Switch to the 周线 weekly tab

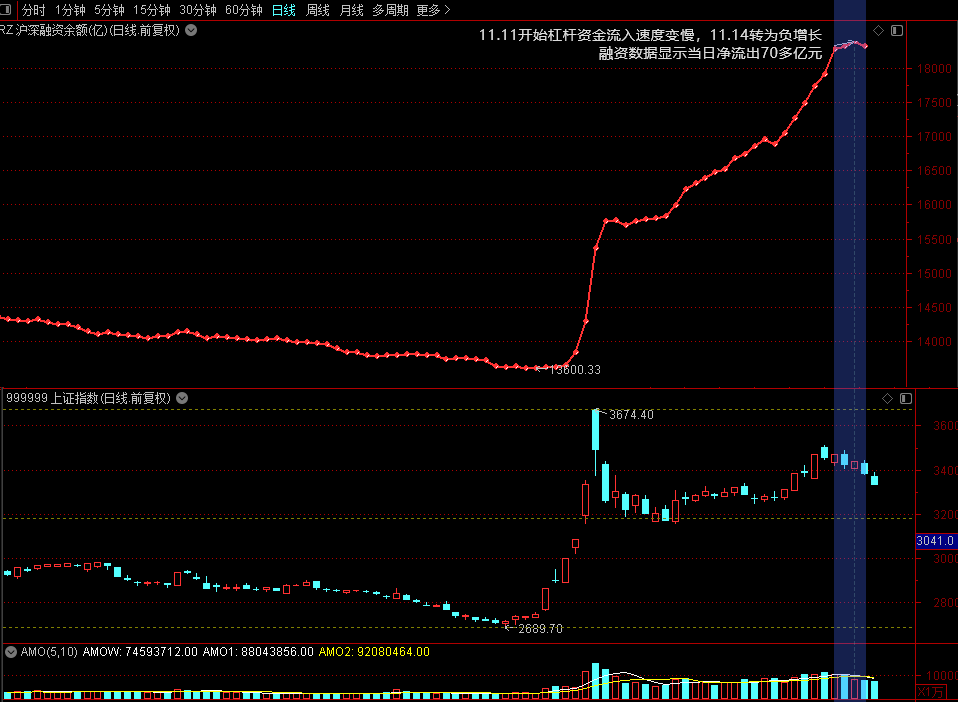point(318,10)
